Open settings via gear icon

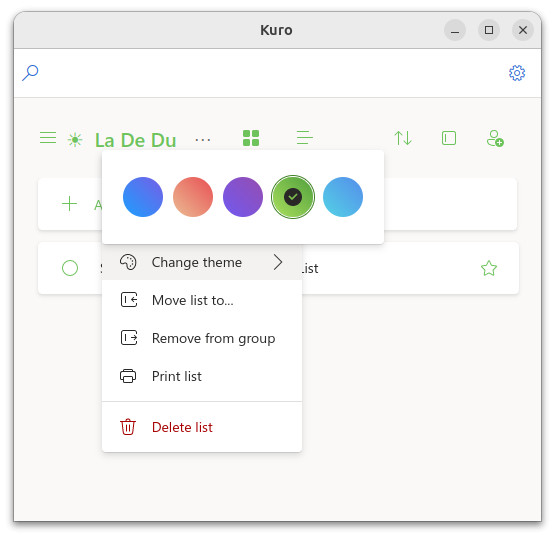point(517,73)
